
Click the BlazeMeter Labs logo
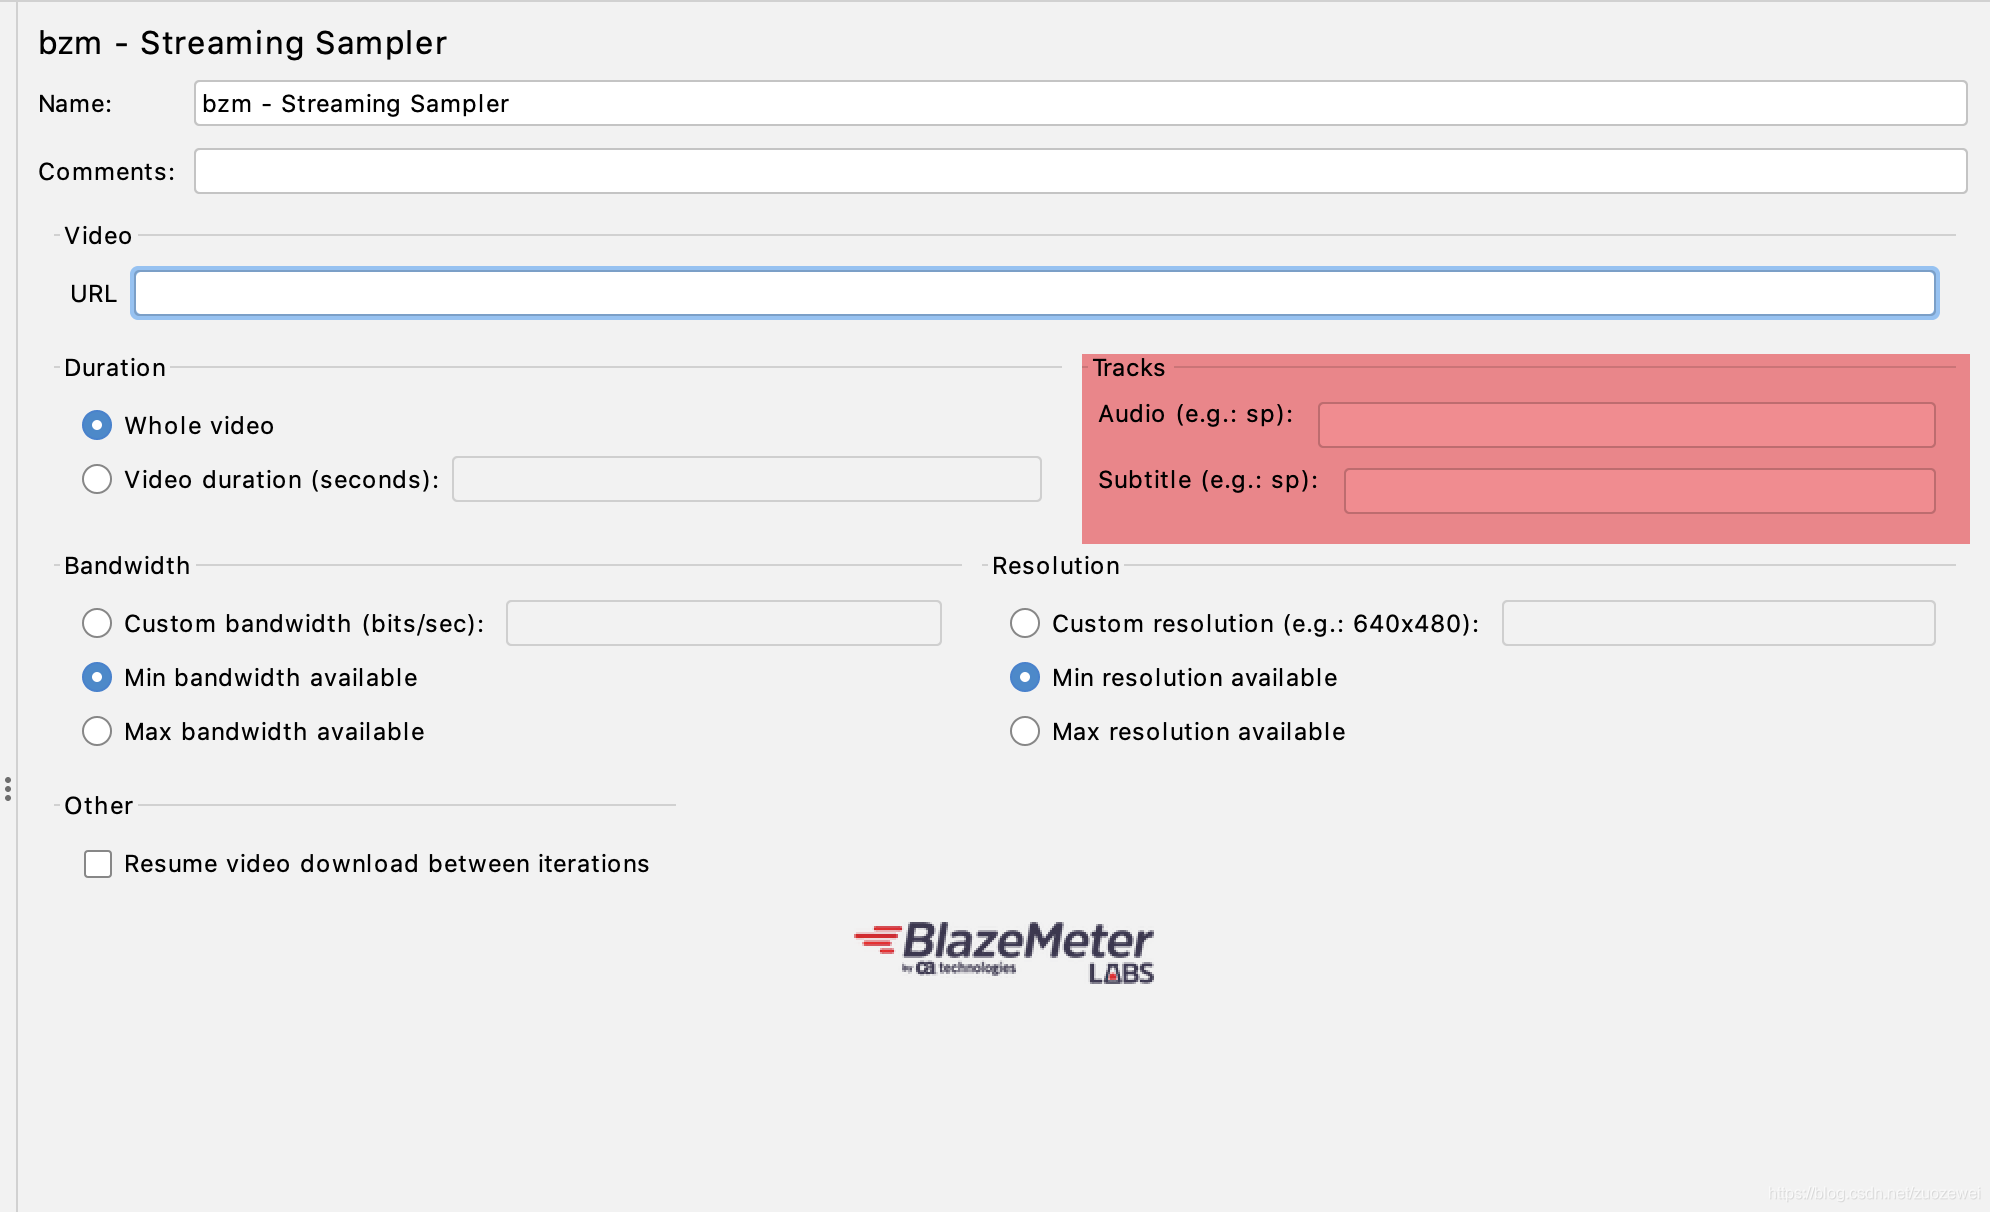(1004, 951)
